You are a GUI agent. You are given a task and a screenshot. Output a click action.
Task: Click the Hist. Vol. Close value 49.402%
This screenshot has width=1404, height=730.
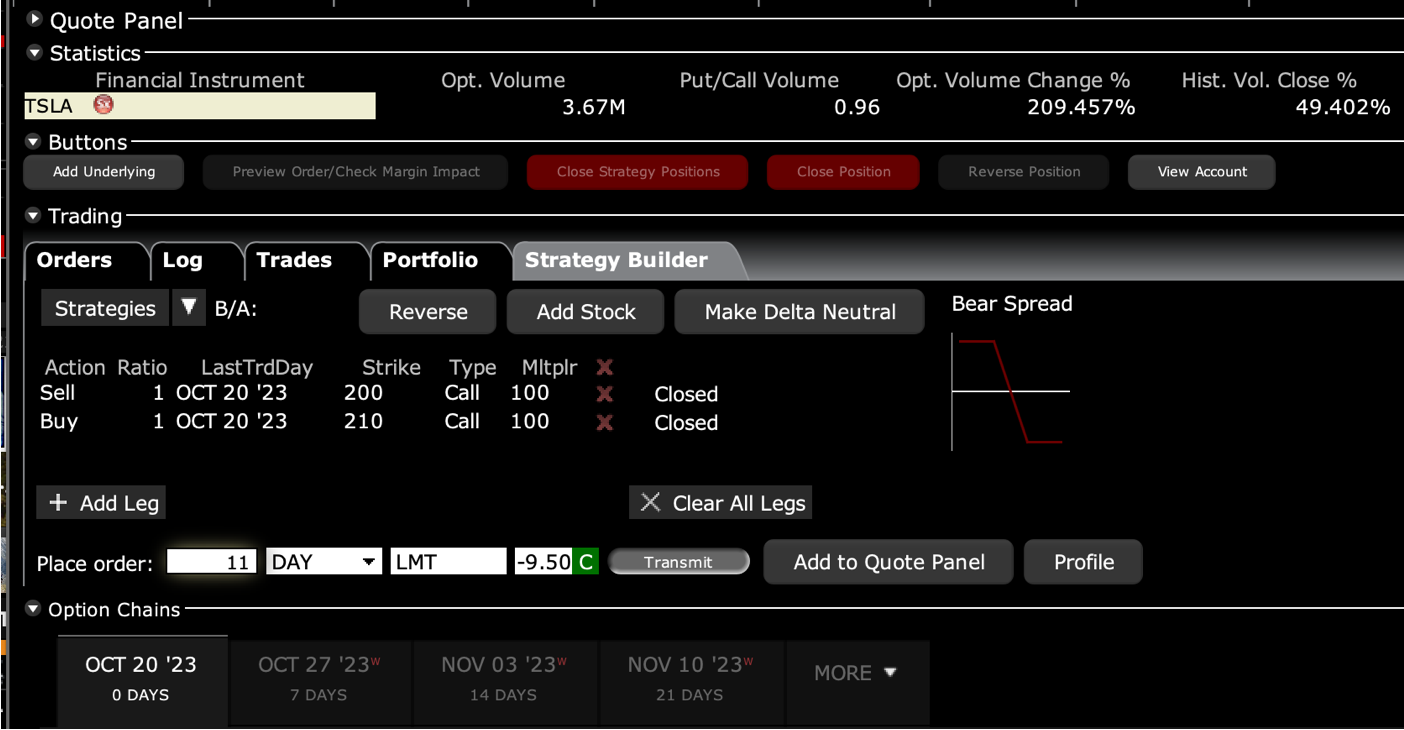coord(1343,107)
